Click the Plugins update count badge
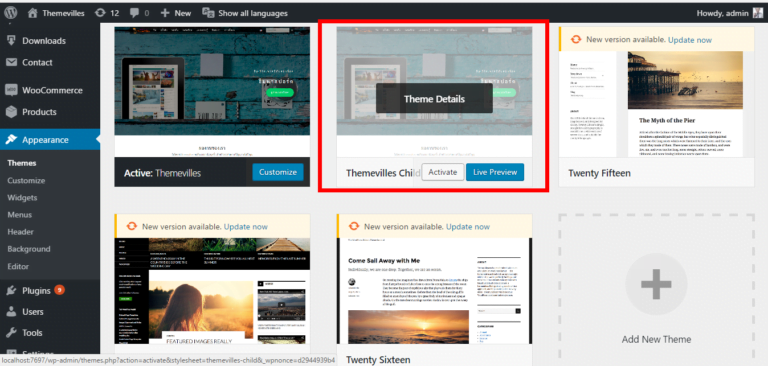 (x=59, y=290)
